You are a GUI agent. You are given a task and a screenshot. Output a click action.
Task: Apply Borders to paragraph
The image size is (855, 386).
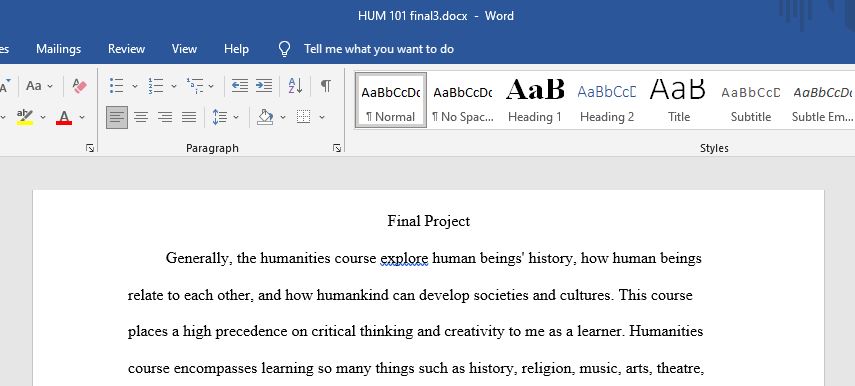(304, 117)
